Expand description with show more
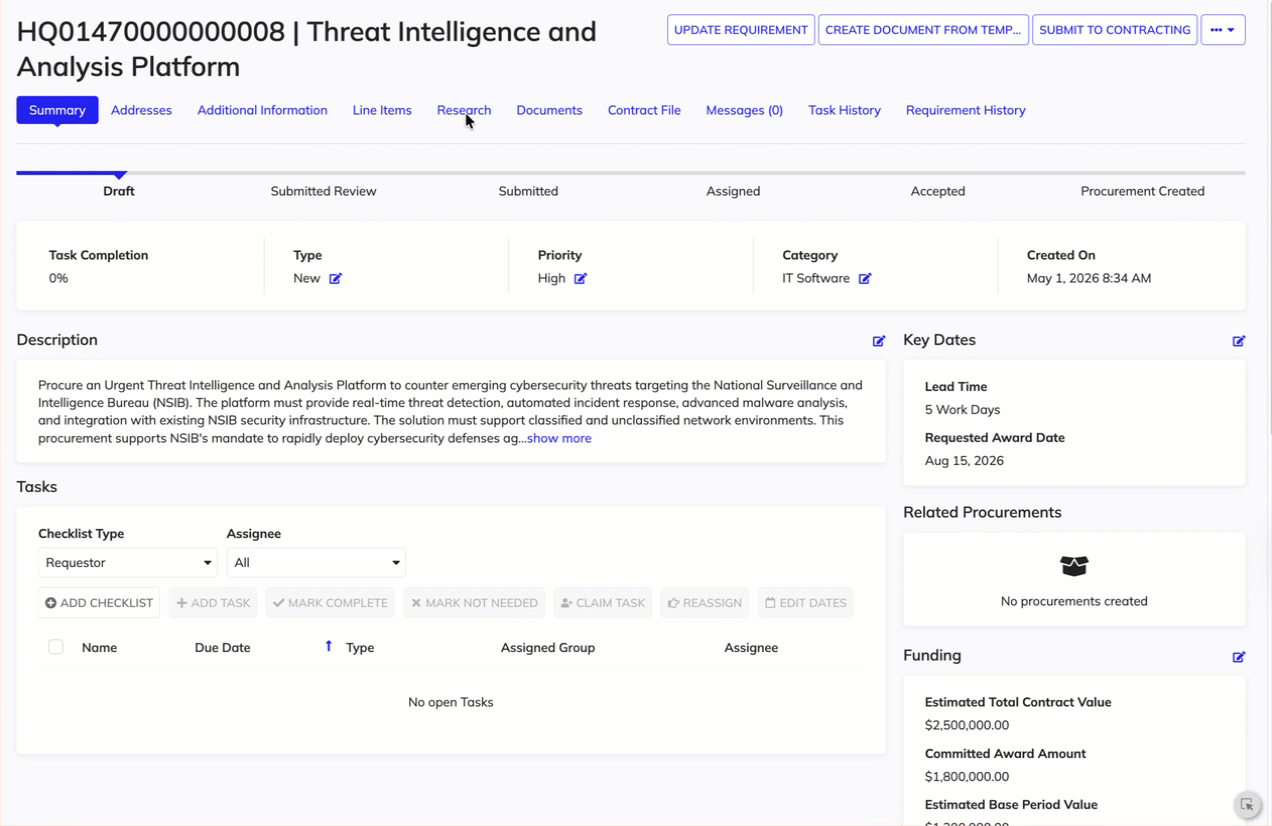 (559, 438)
